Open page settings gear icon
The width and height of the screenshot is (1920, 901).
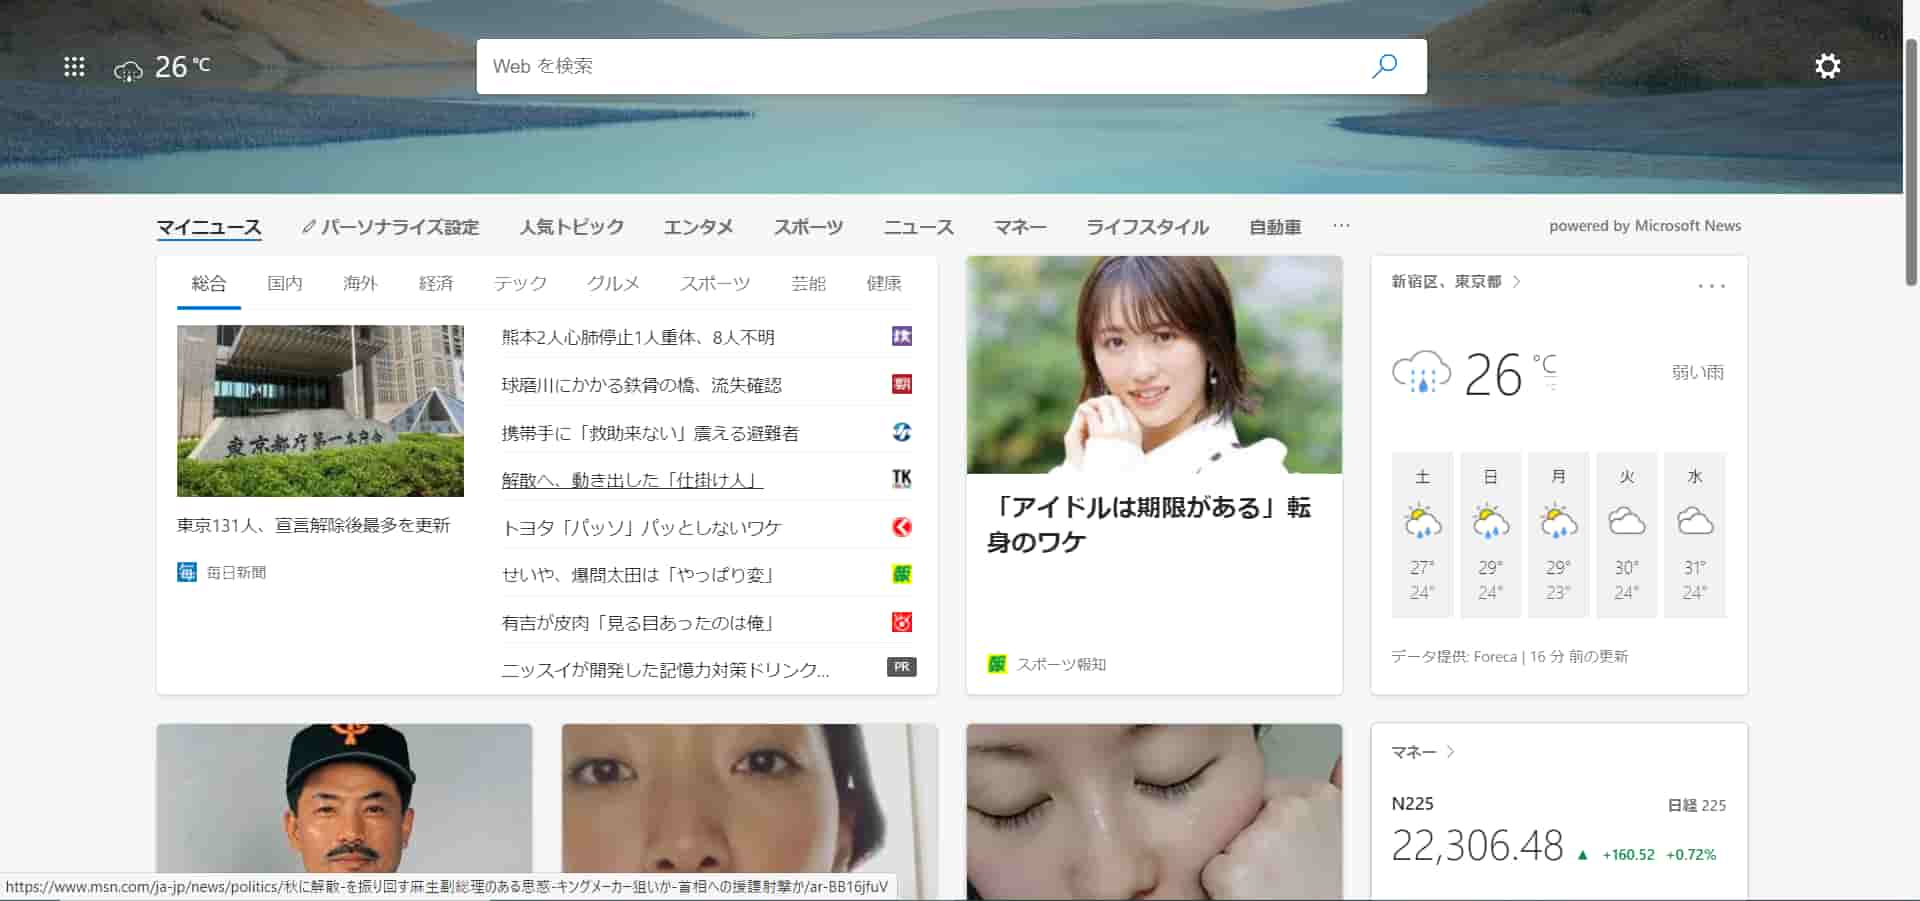click(x=1827, y=66)
